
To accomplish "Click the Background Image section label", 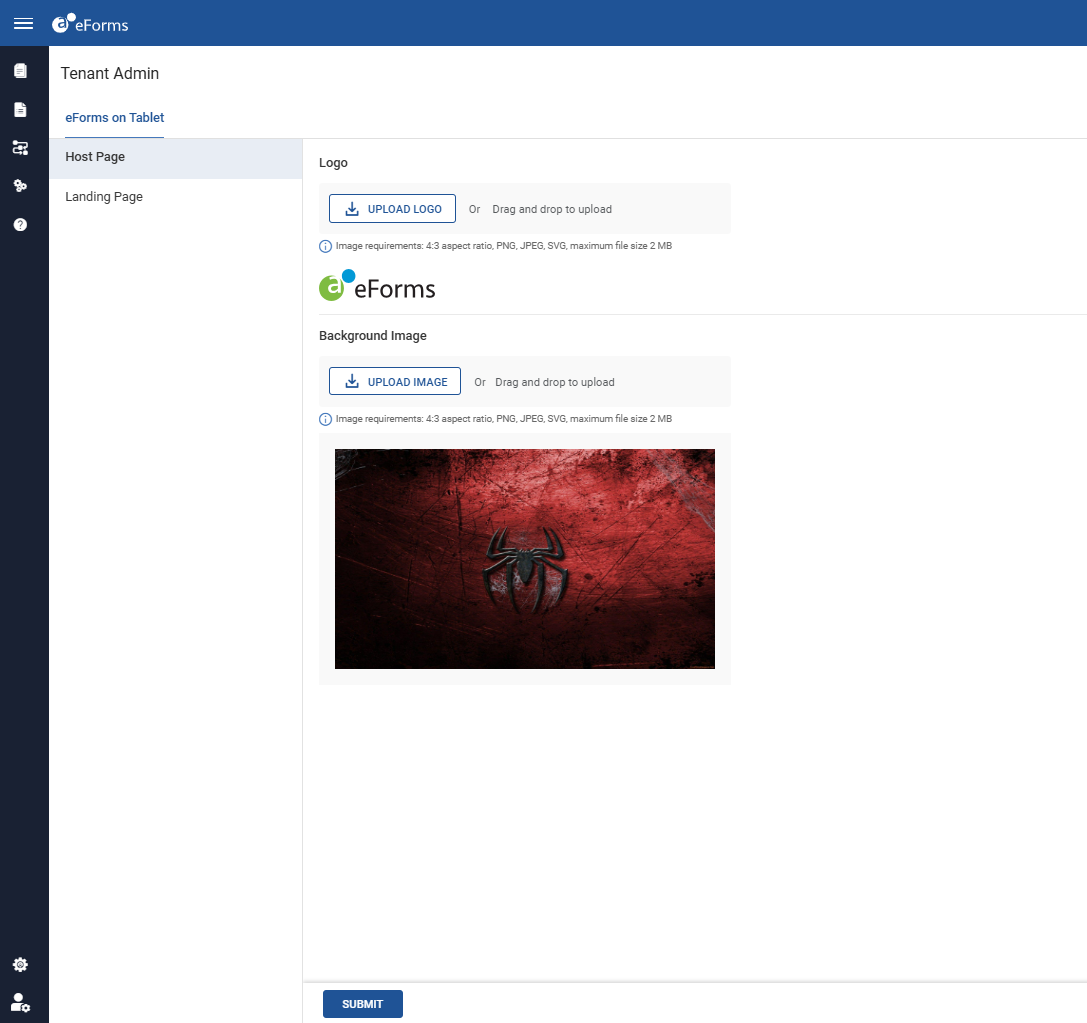I will pyautogui.click(x=373, y=336).
